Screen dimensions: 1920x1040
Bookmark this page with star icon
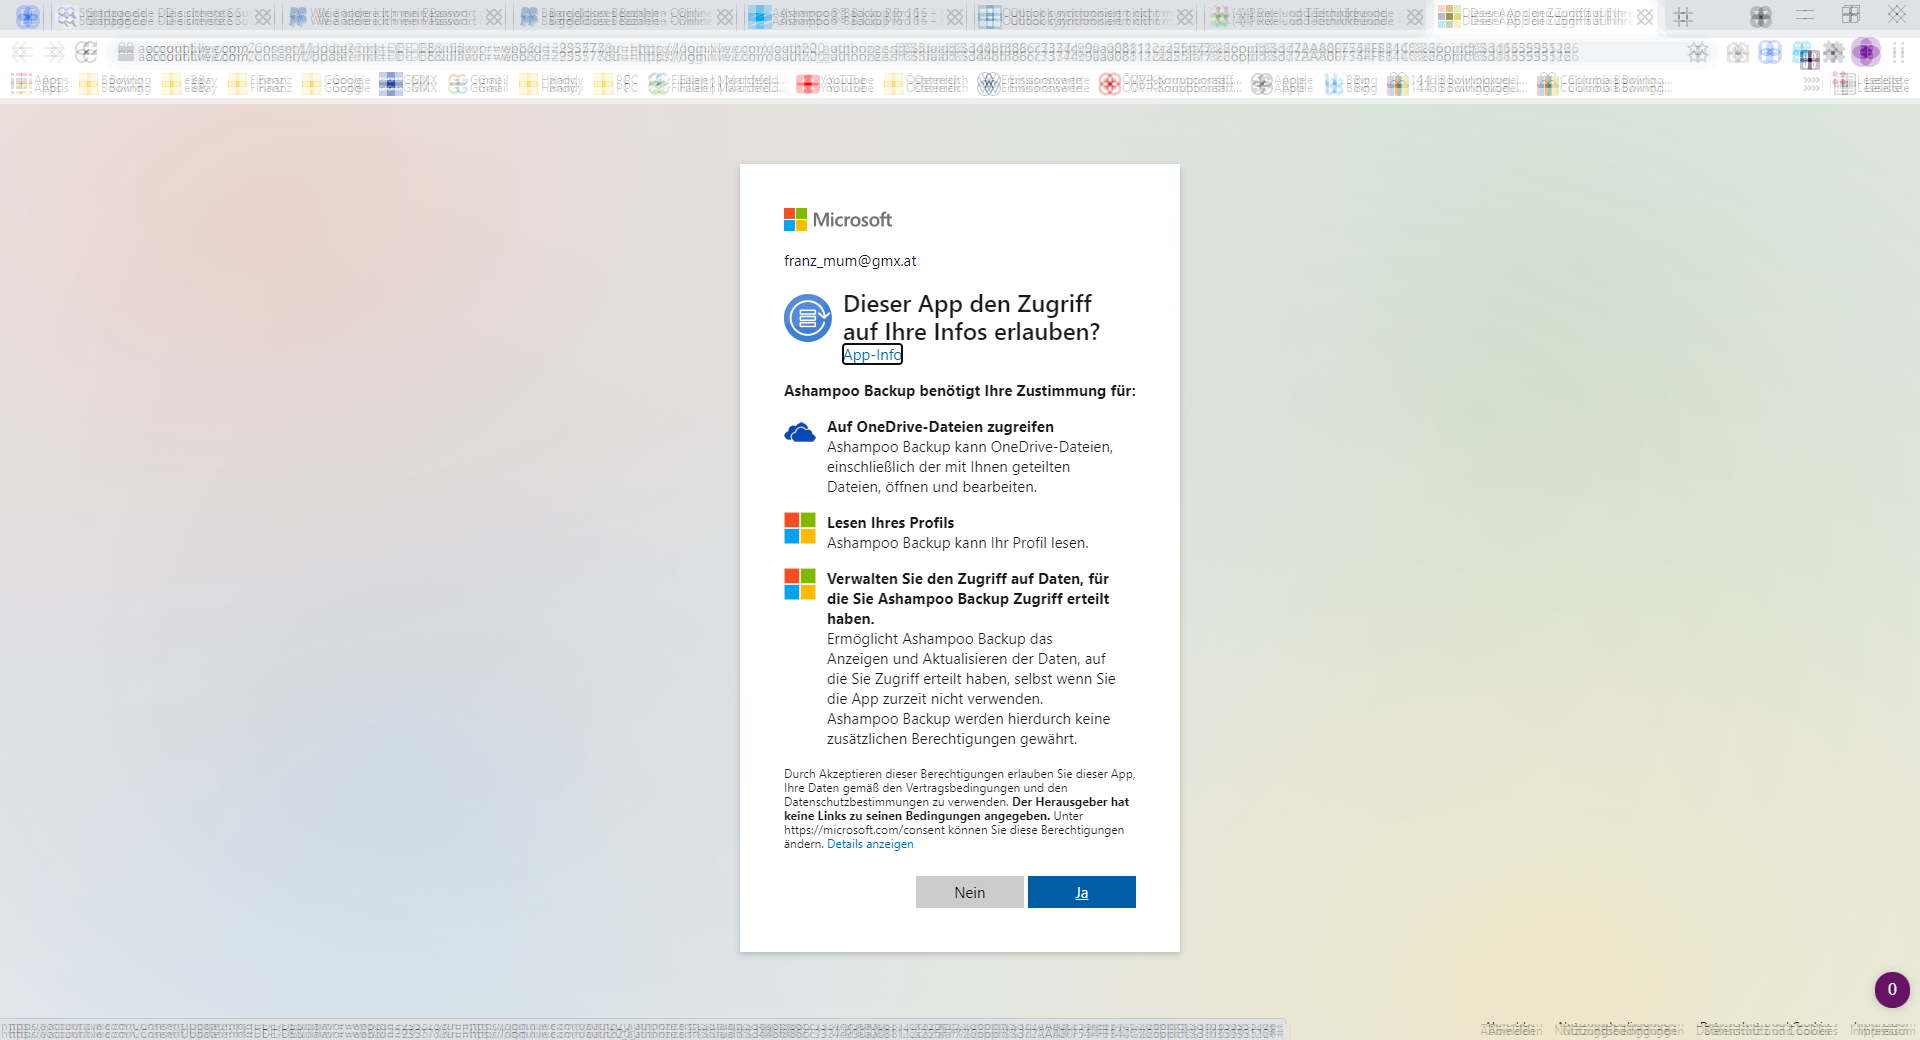coord(1698,52)
